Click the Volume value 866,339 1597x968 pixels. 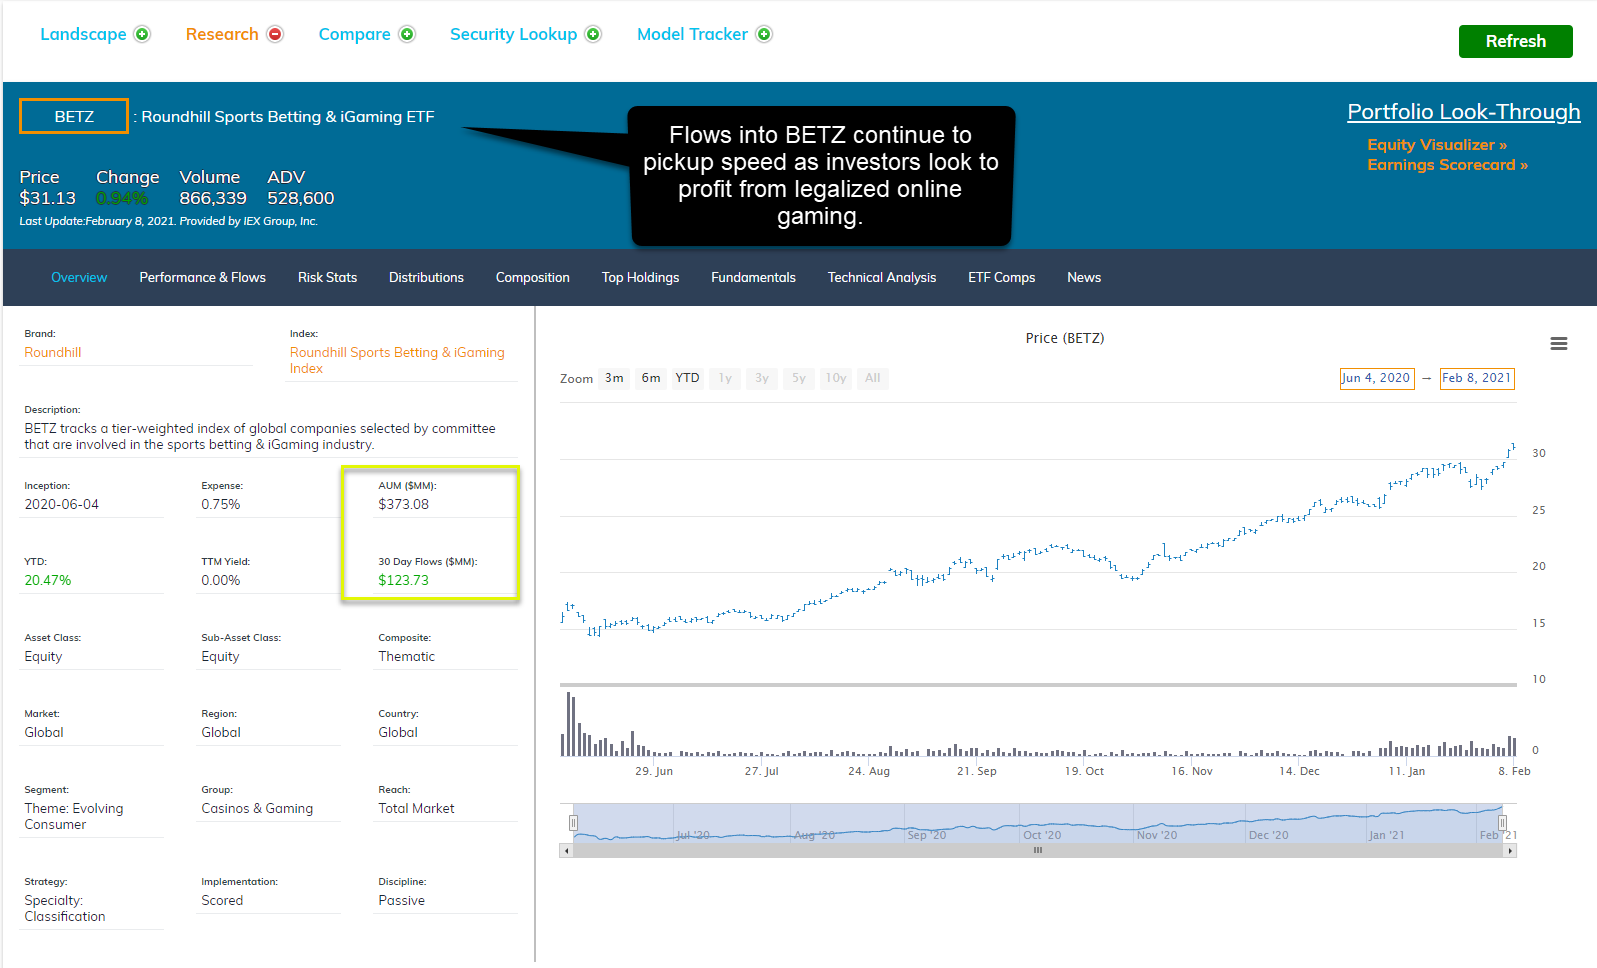[213, 199]
